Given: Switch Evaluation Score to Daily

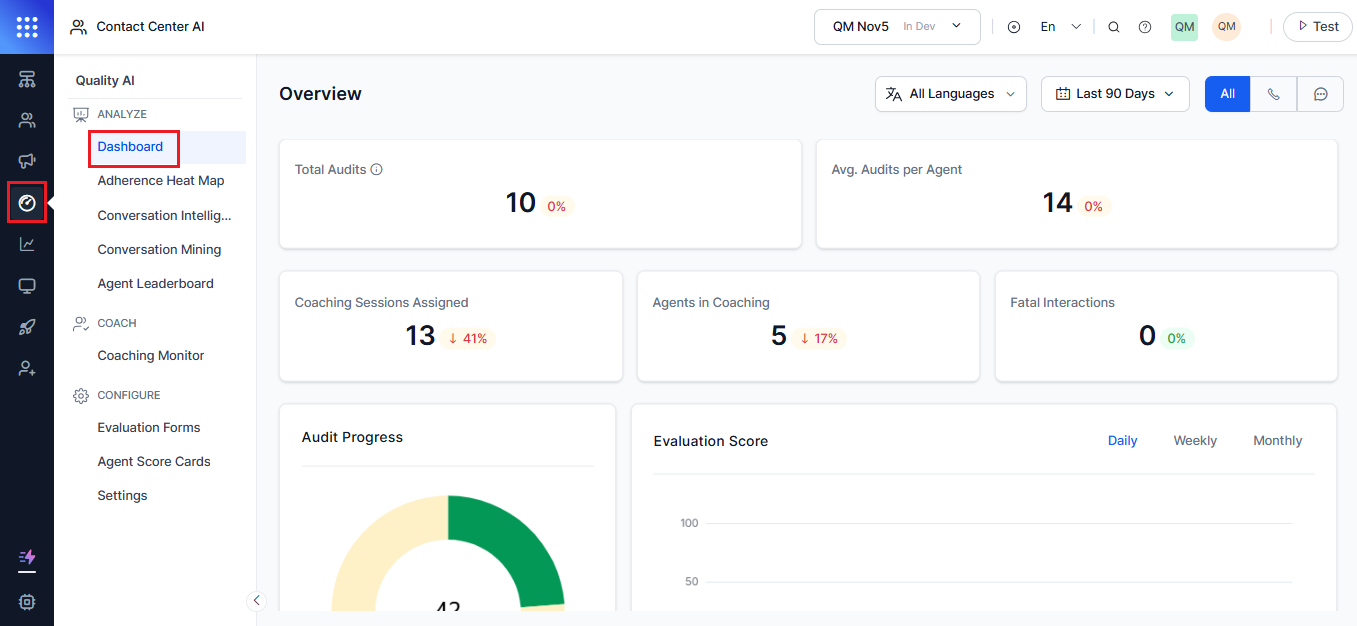Looking at the screenshot, I should click(1122, 441).
